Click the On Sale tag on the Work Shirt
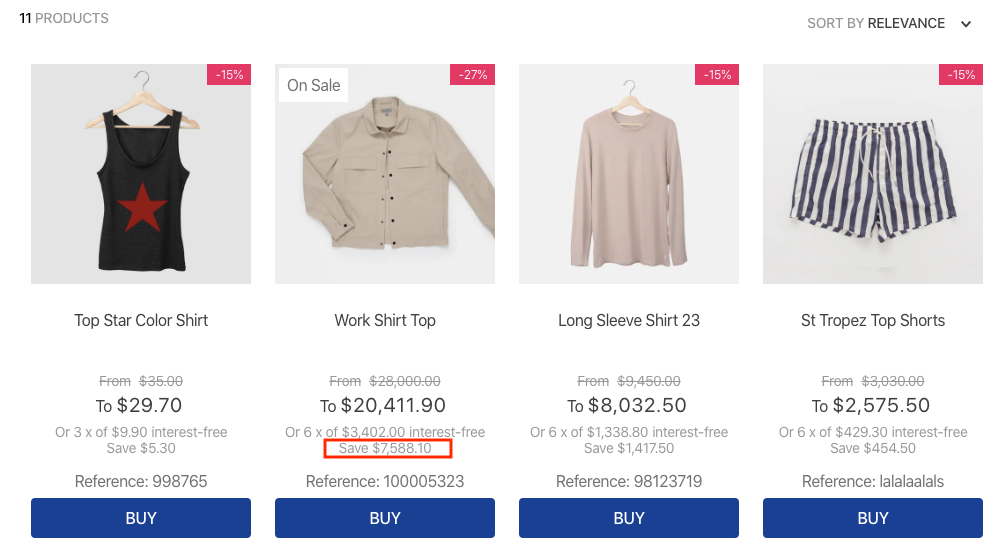The height and width of the screenshot is (546, 997). coord(313,85)
